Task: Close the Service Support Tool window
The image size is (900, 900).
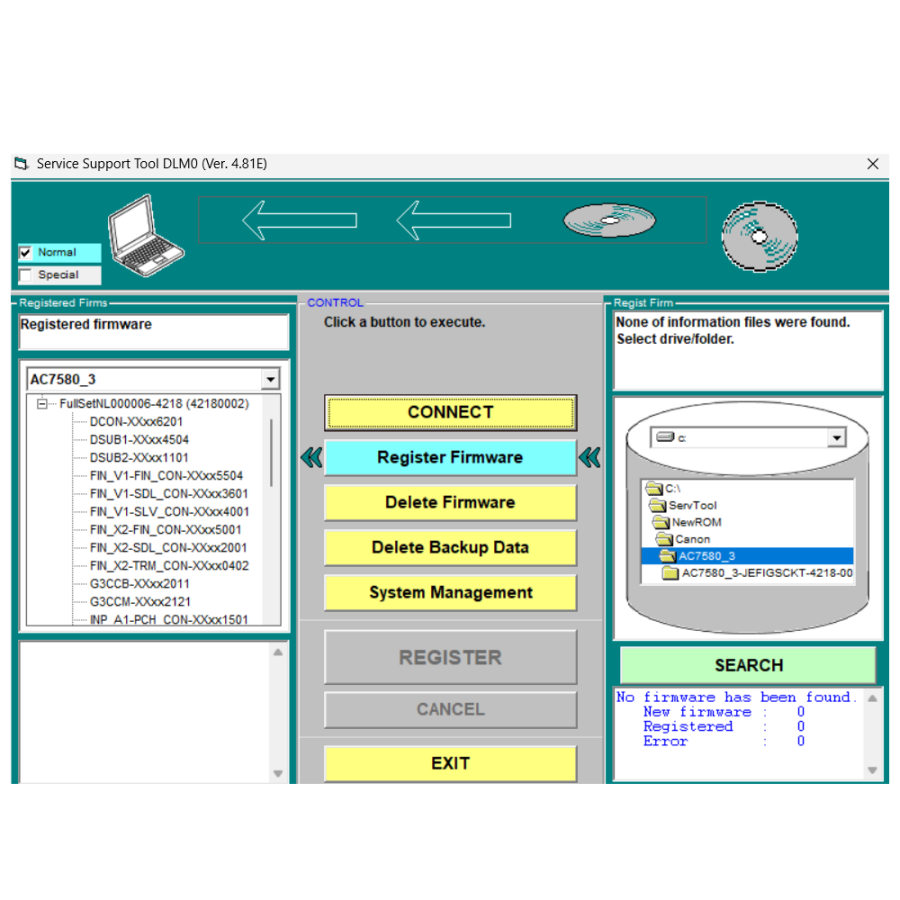Action: (873, 164)
